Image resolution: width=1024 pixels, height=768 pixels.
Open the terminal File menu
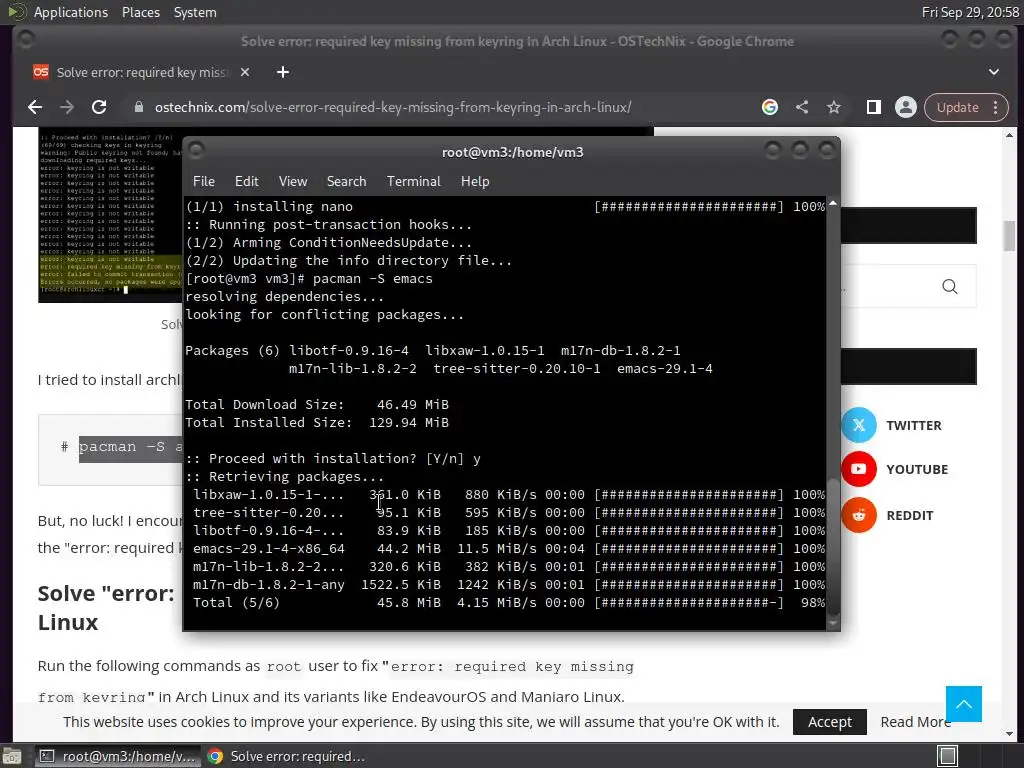click(204, 182)
